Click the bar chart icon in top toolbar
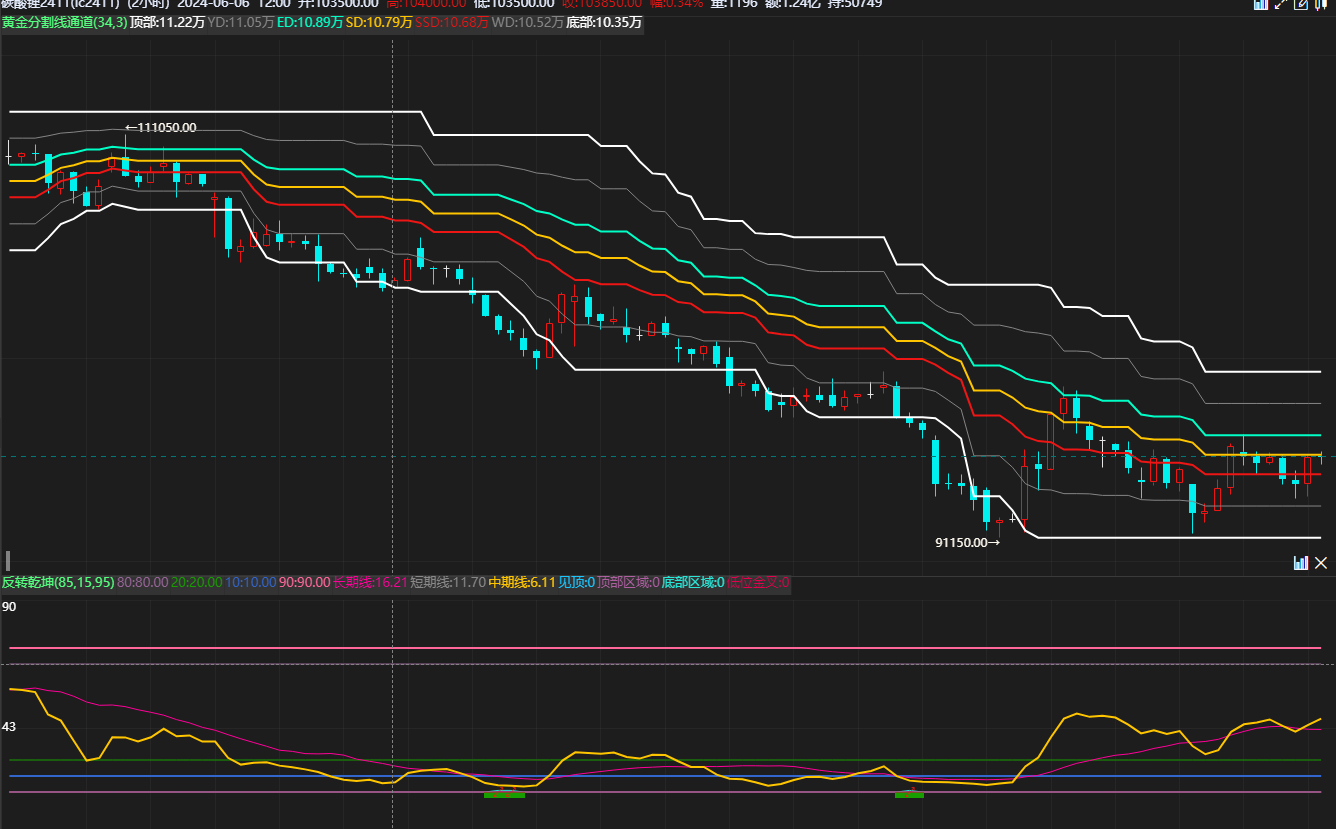 pyautogui.click(x=1261, y=4)
